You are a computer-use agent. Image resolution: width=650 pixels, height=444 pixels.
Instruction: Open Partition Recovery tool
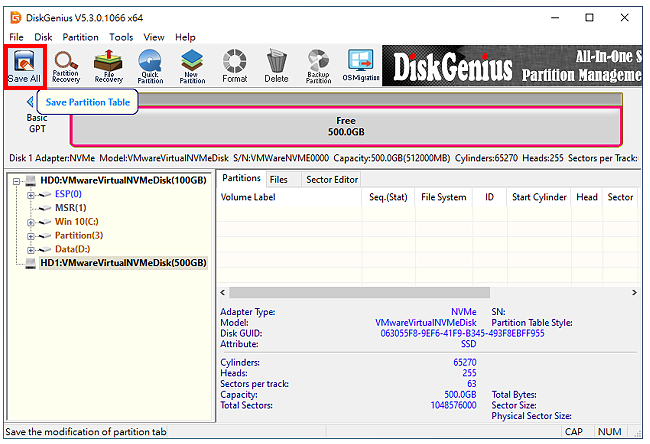tap(66, 66)
